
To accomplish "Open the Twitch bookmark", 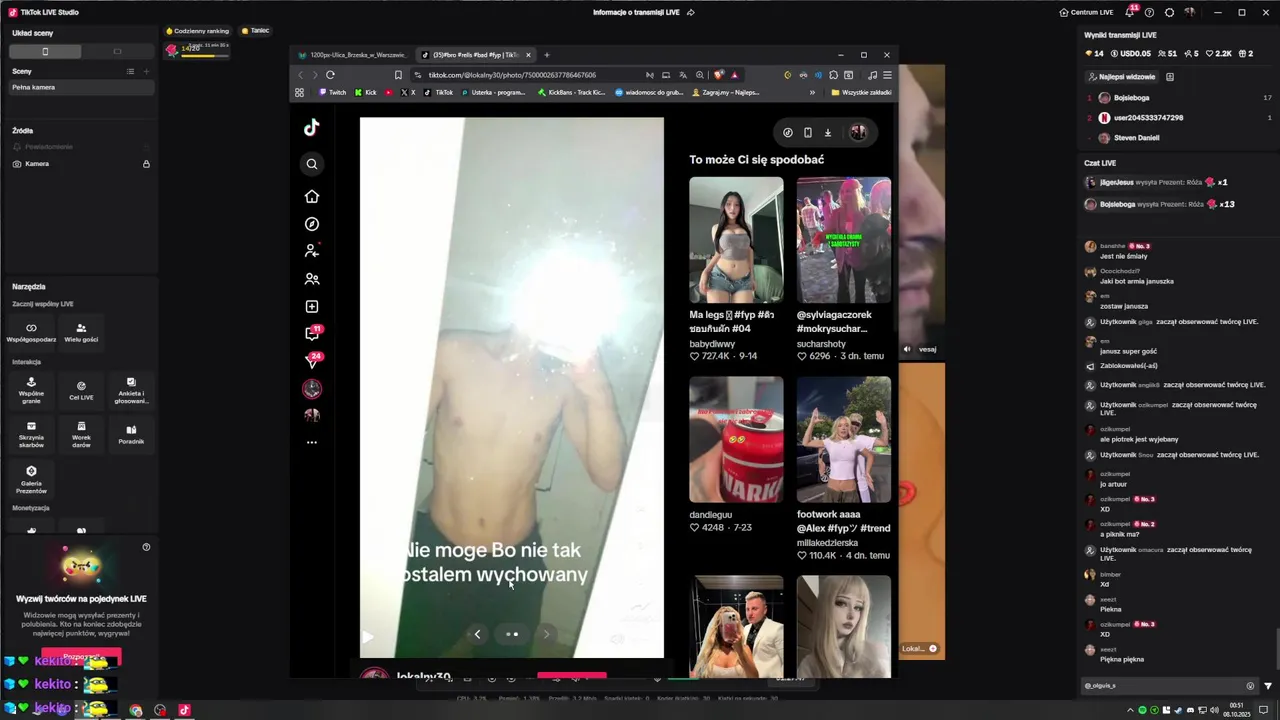I will pyautogui.click(x=333, y=92).
